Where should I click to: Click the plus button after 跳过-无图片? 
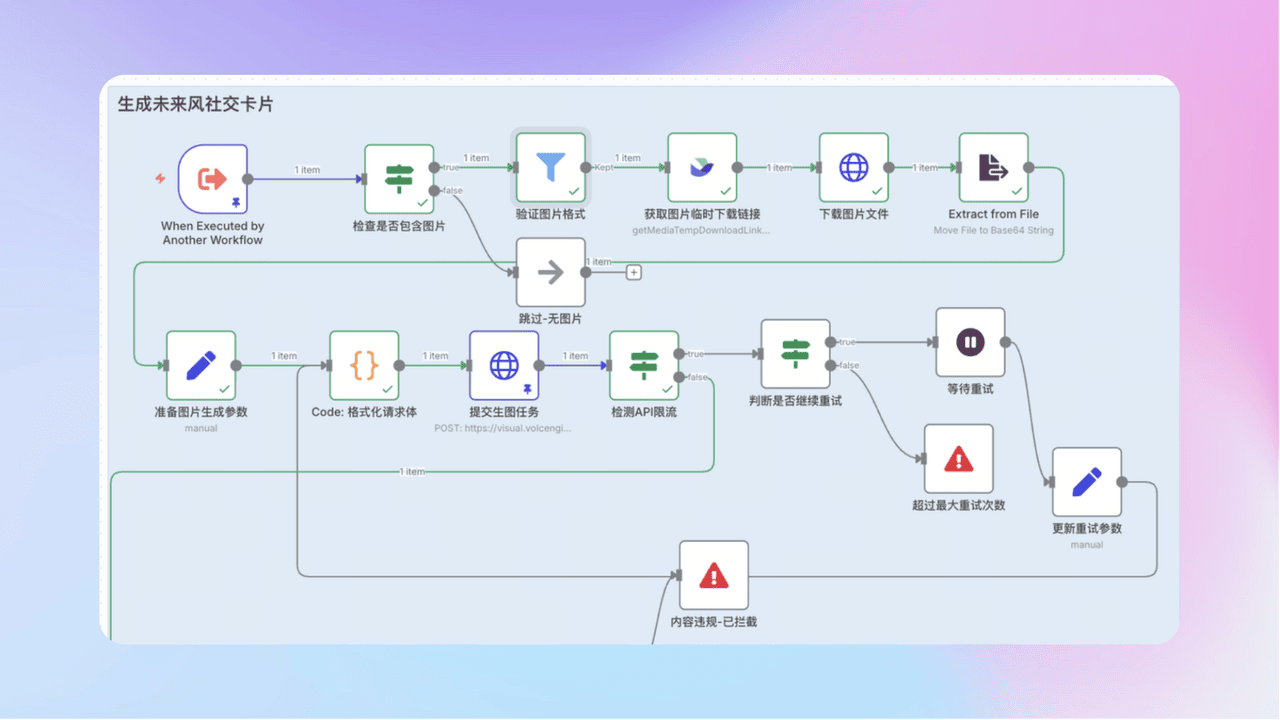point(633,272)
